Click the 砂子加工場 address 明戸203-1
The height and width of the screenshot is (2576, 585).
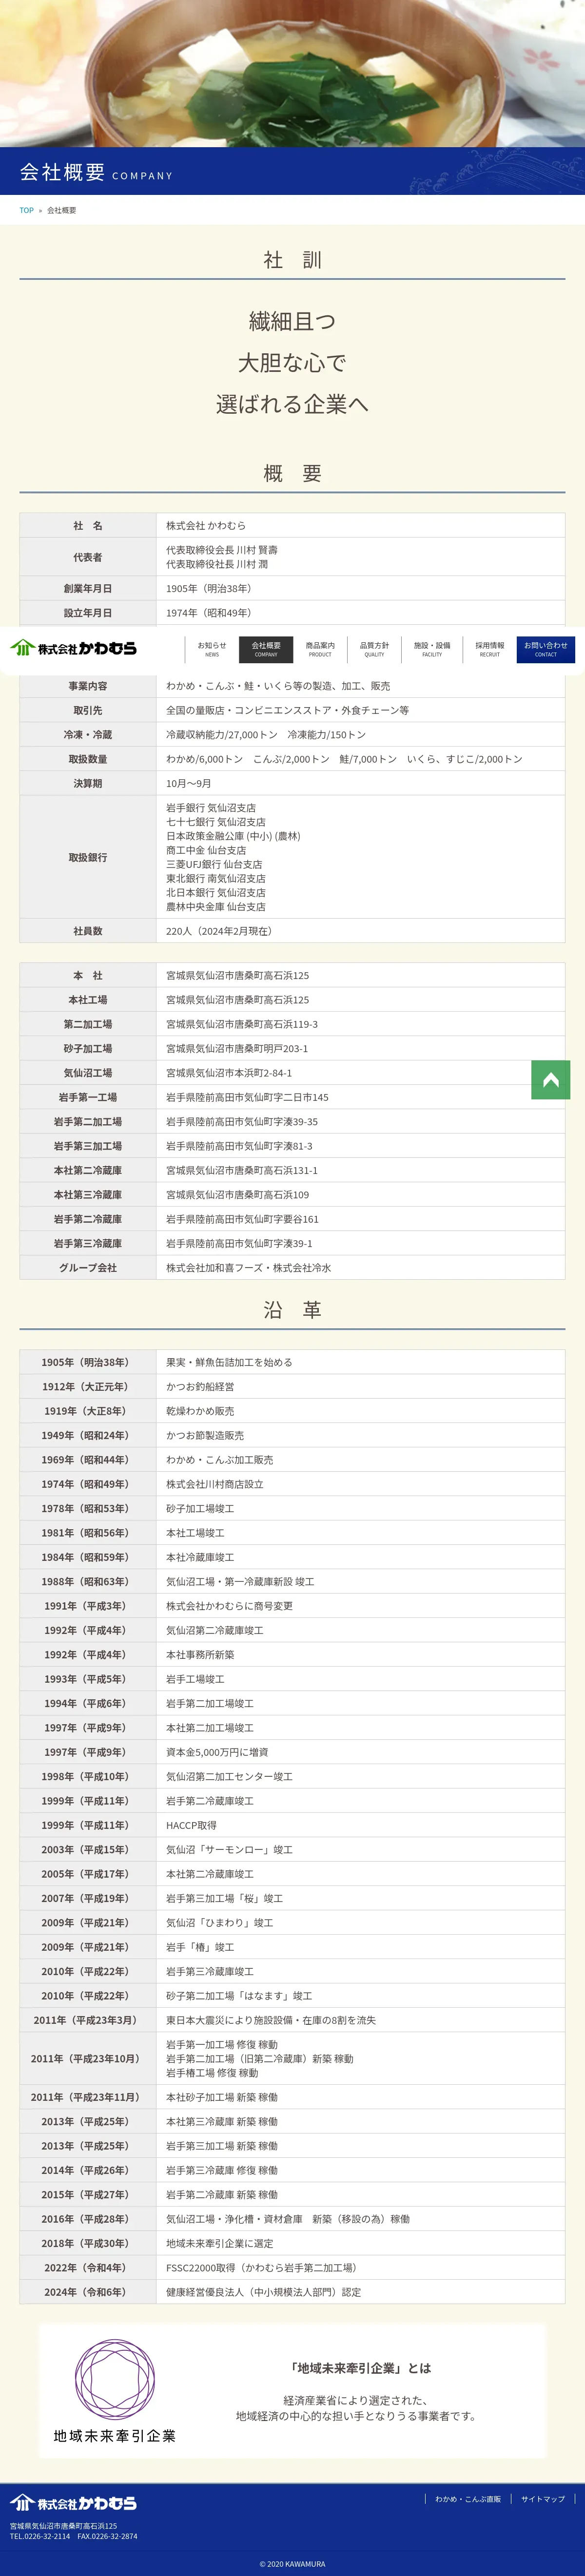(237, 1048)
